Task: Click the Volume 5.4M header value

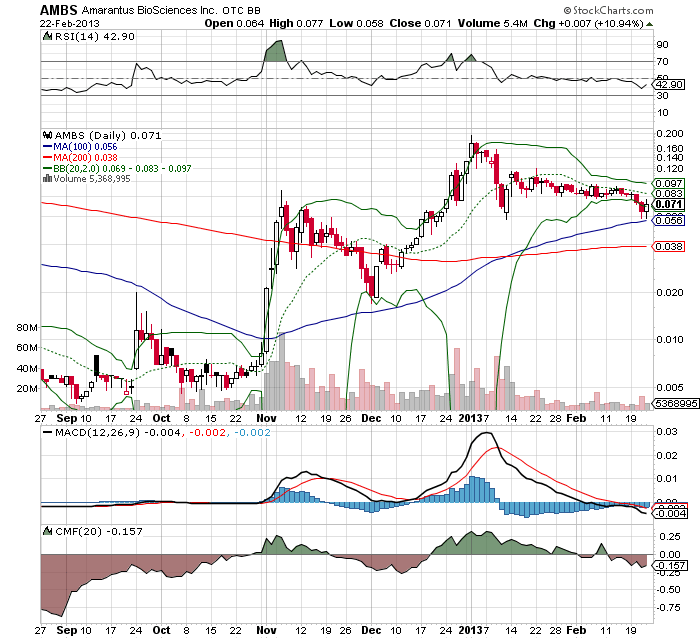Action: (x=492, y=23)
